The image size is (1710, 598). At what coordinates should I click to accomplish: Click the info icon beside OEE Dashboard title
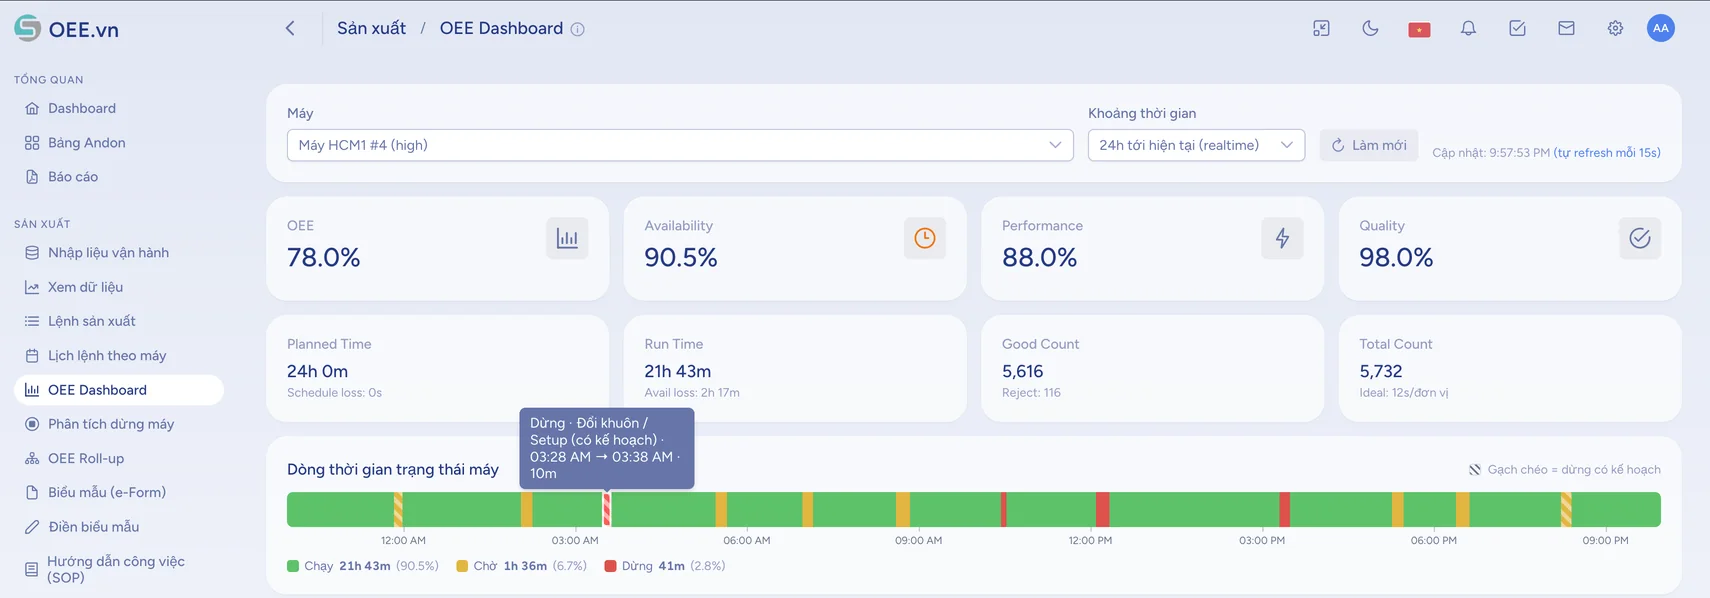[x=577, y=29]
